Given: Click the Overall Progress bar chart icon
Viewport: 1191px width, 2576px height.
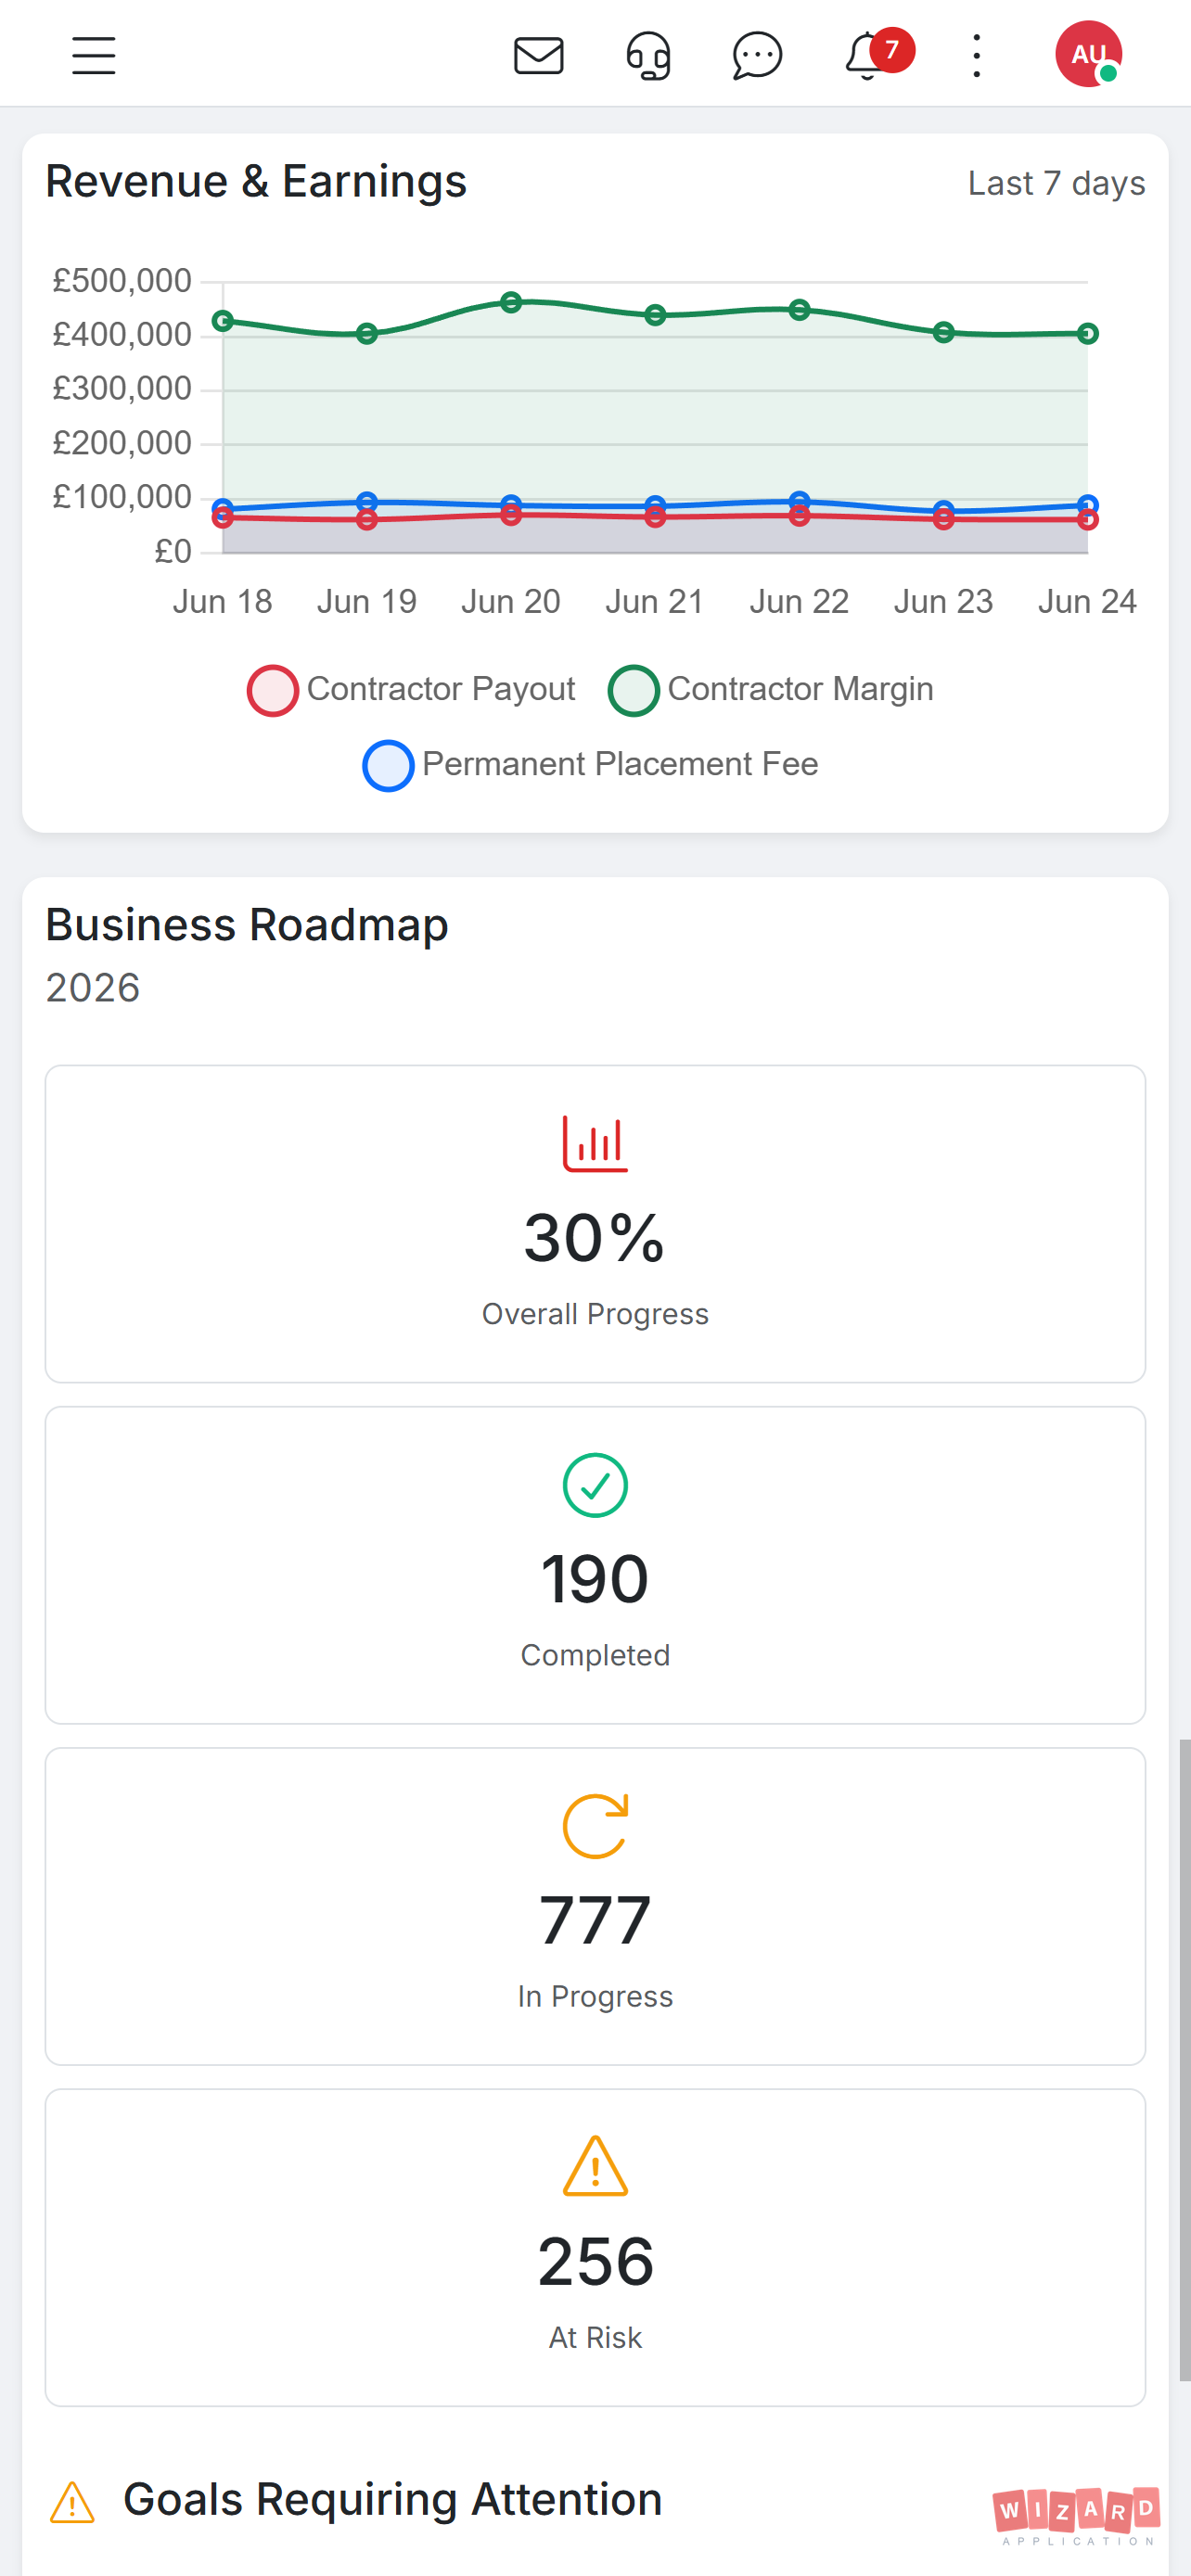Looking at the screenshot, I should [595, 1143].
